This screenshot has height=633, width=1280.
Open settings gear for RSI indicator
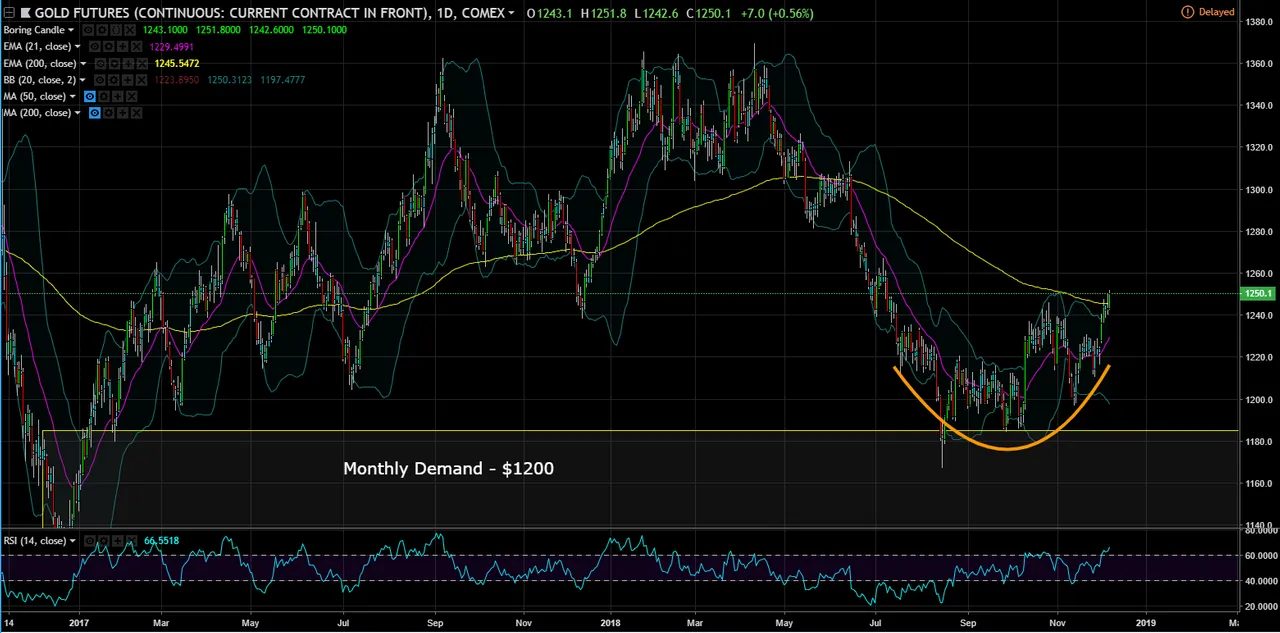click(103, 541)
